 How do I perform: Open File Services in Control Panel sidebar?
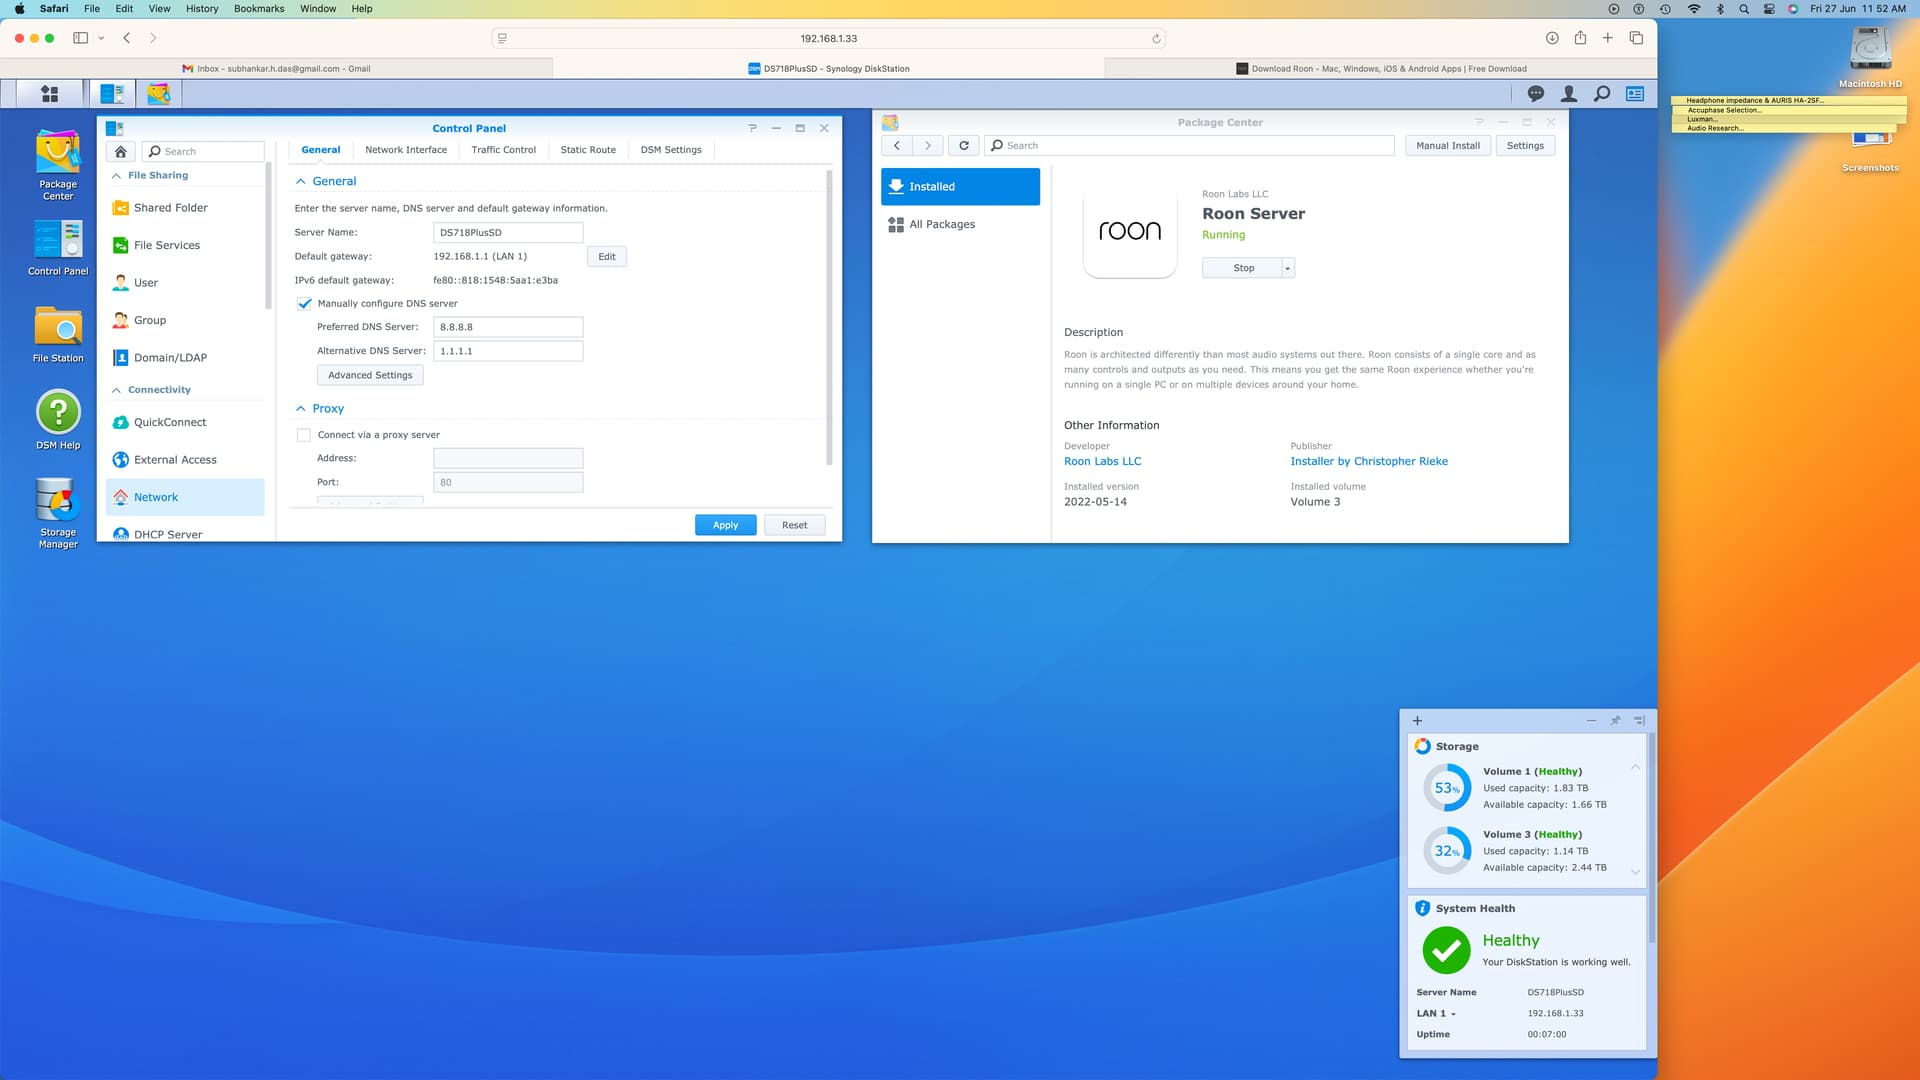(185, 245)
